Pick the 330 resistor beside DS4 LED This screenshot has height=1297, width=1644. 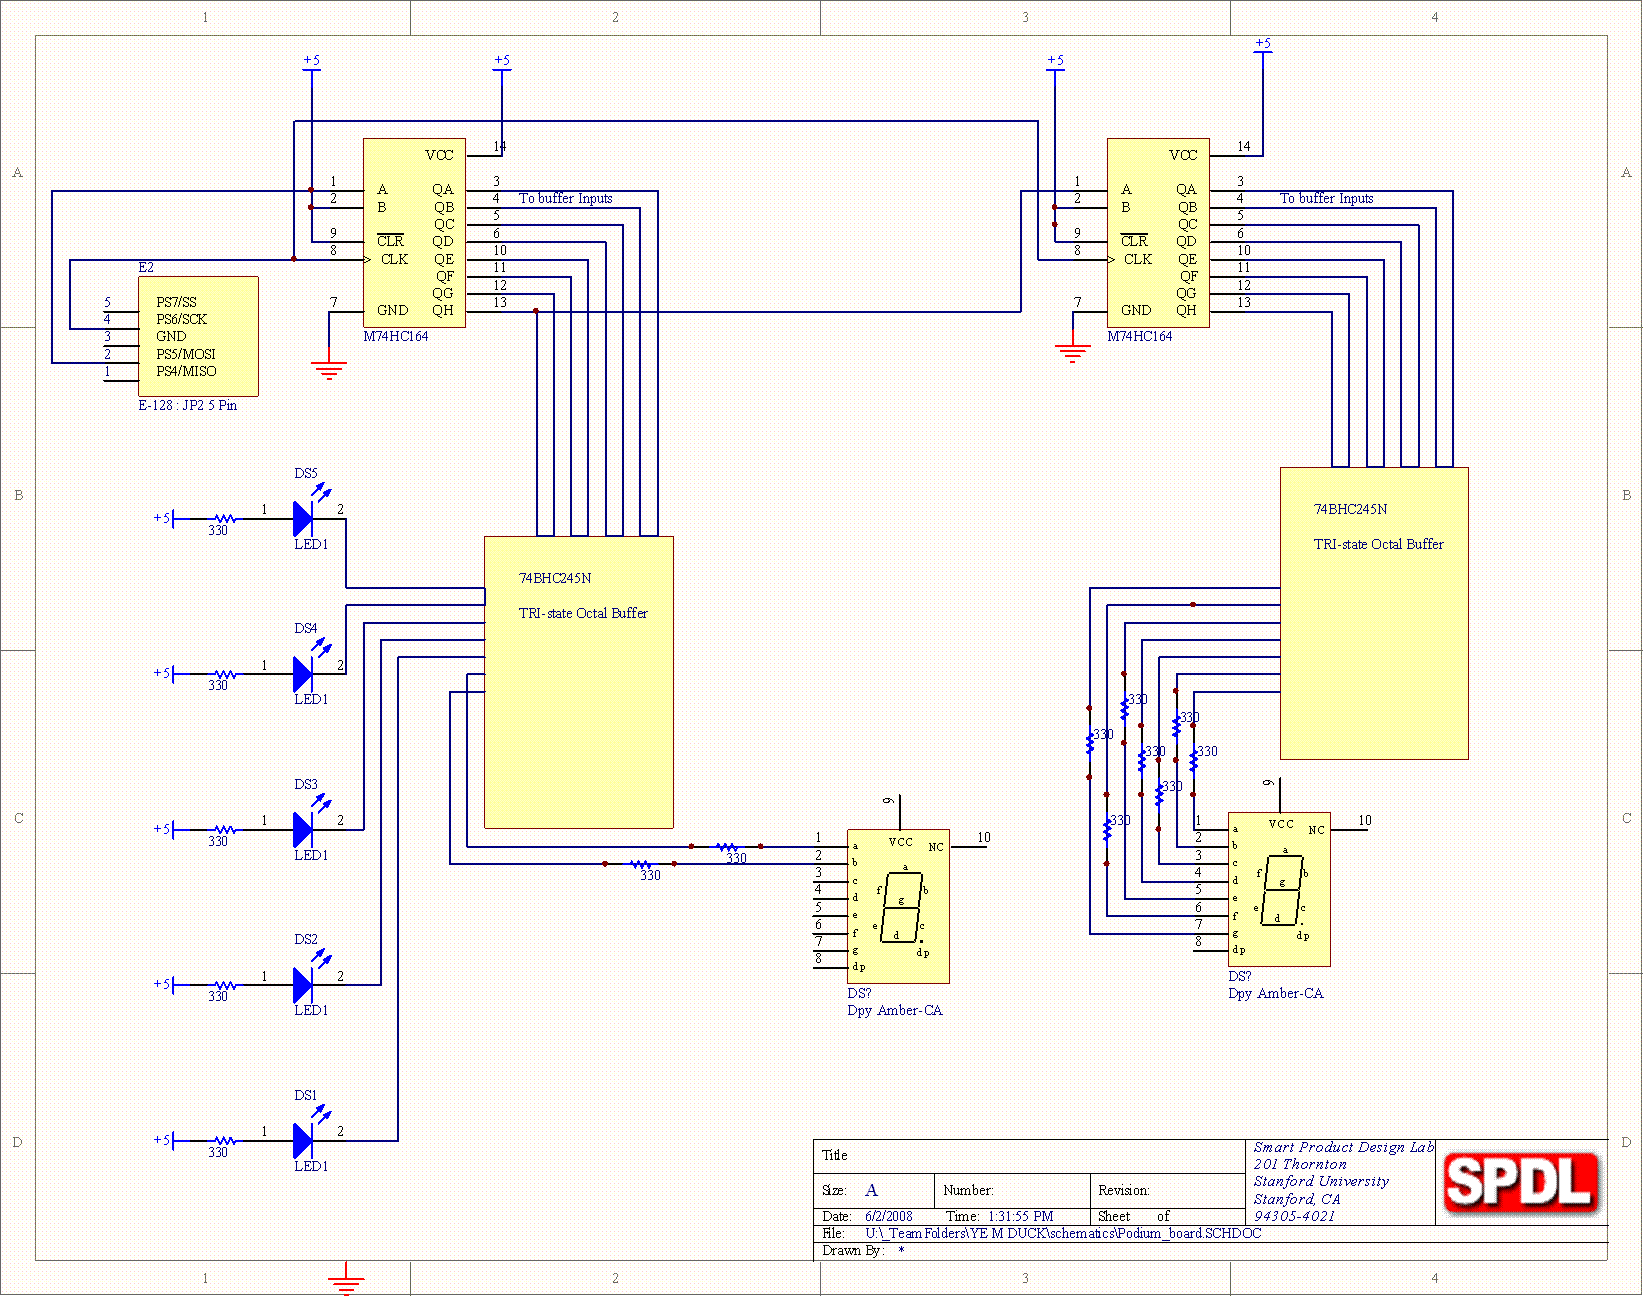224,675
